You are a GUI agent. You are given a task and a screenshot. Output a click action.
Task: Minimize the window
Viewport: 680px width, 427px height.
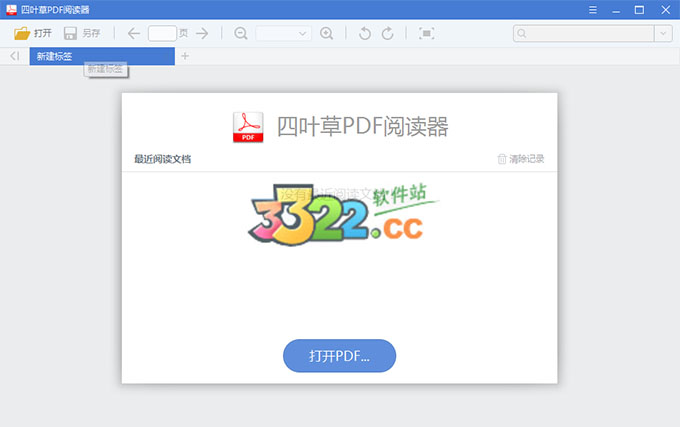tap(616, 10)
